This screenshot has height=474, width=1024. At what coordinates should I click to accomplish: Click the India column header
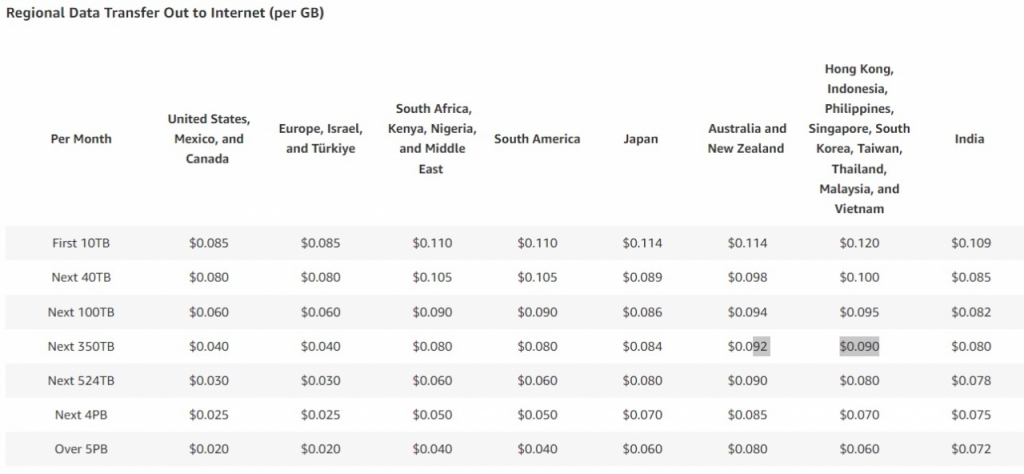point(969,139)
